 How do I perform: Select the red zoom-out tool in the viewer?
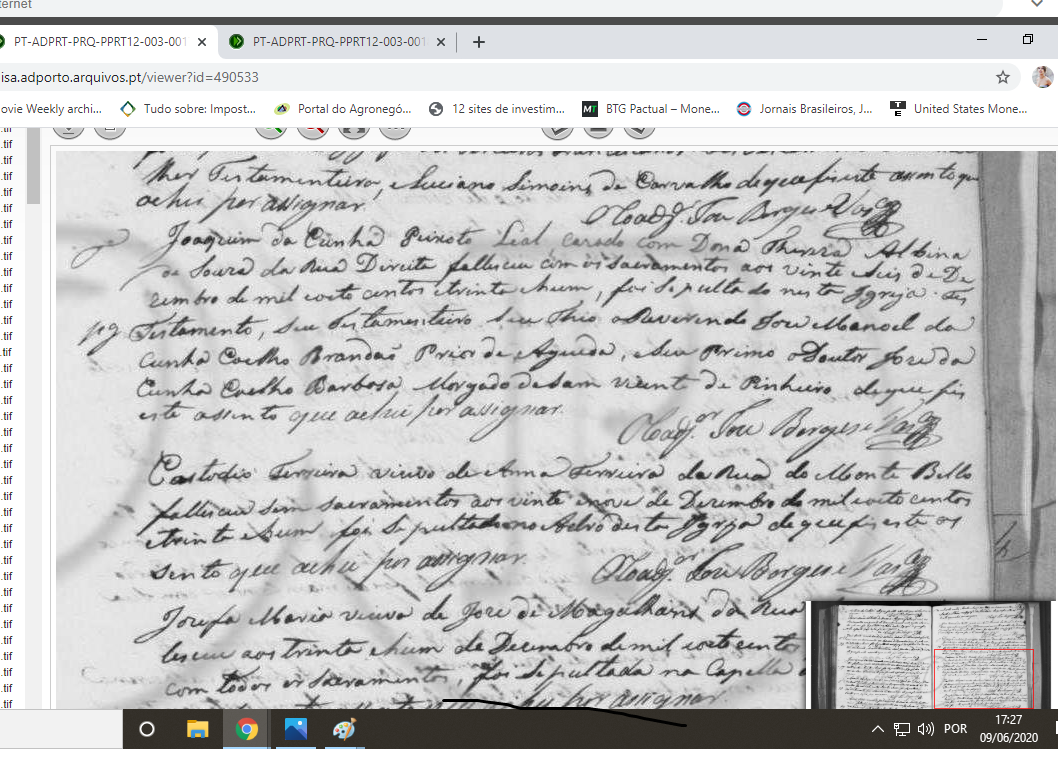[x=312, y=128]
